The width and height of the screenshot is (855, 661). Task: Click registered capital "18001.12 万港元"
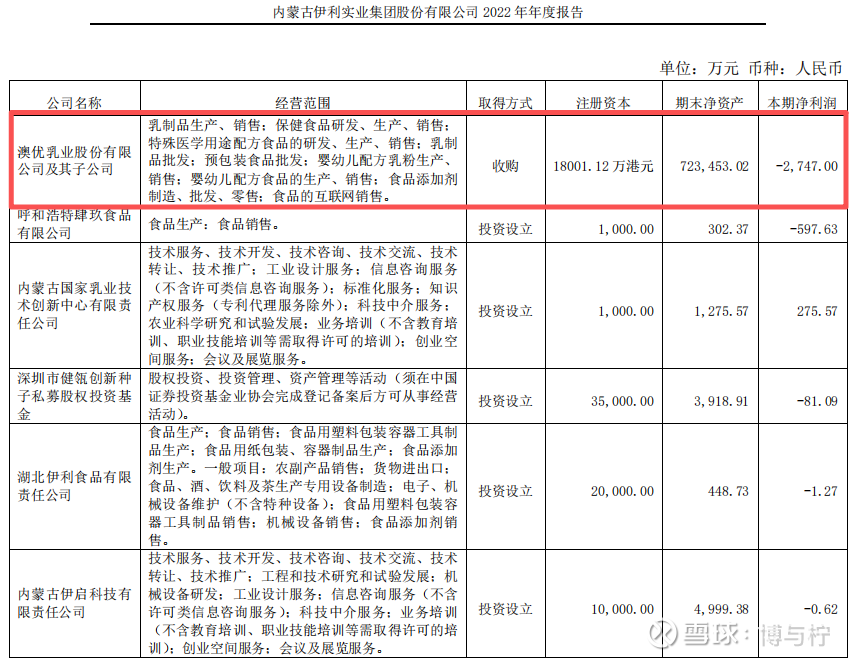coord(603,166)
